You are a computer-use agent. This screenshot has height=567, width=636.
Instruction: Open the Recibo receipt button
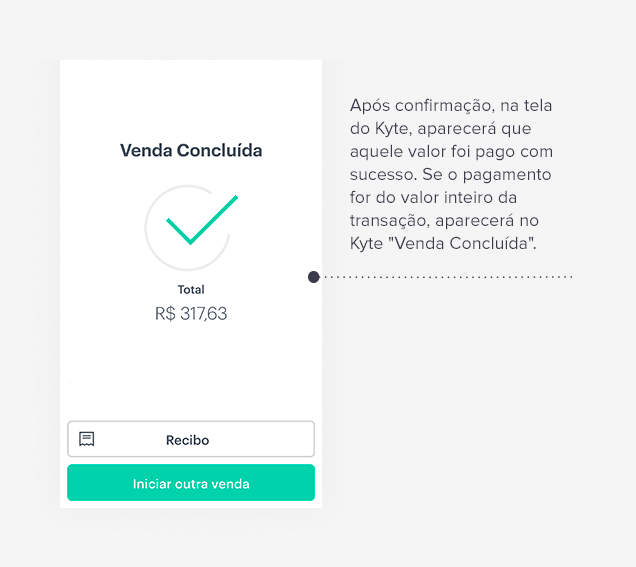tap(191, 439)
